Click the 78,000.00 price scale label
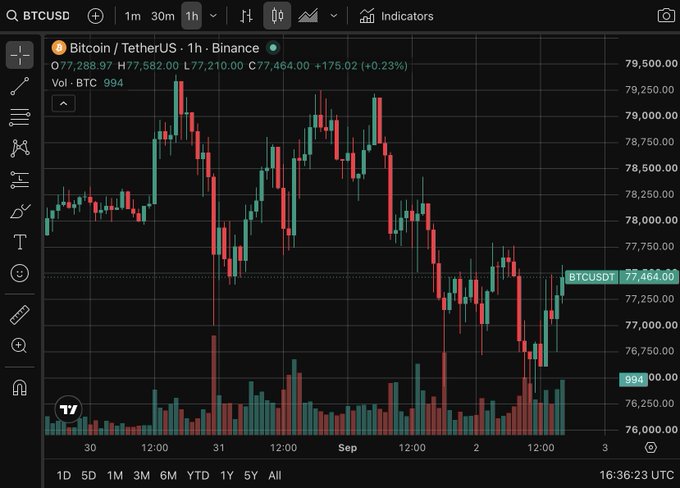680x488 pixels. (651, 220)
